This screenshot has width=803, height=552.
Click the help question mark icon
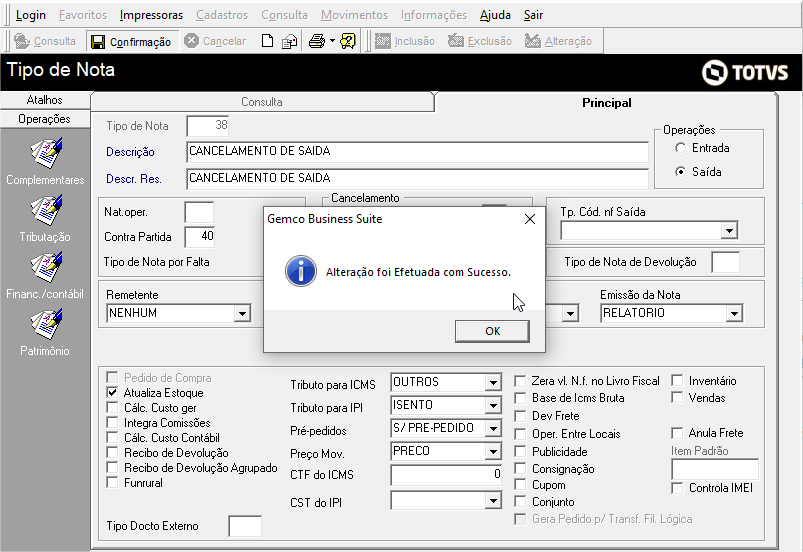[348, 41]
